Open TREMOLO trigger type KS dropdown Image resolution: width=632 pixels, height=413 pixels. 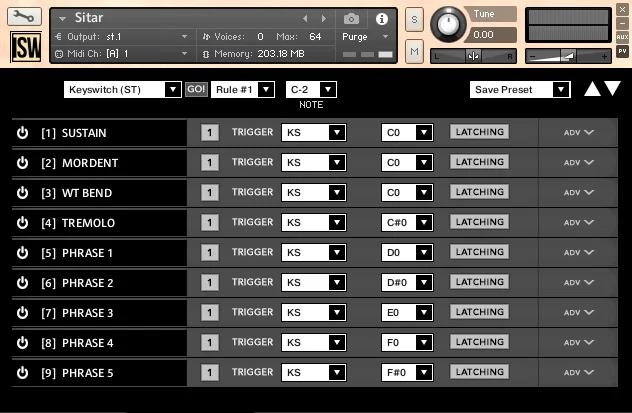coord(314,222)
